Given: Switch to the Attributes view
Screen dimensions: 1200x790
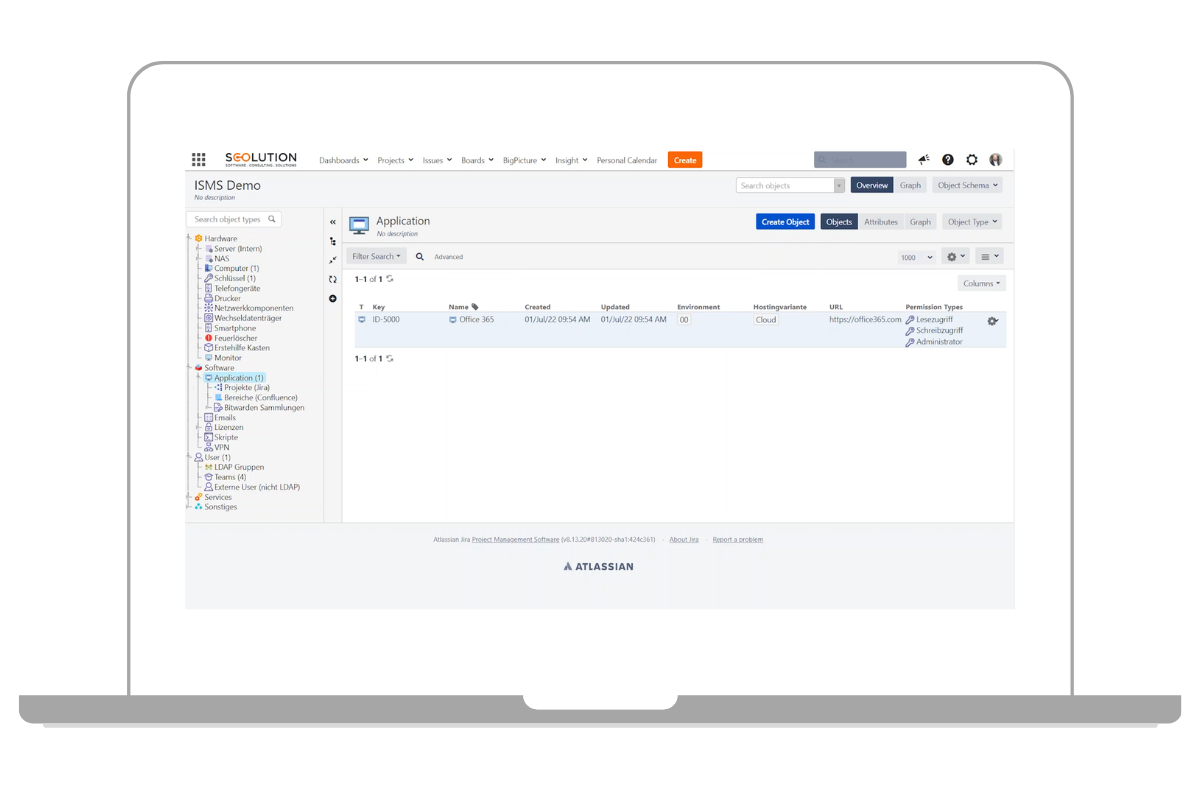Looking at the screenshot, I should pyautogui.click(x=880, y=222).
